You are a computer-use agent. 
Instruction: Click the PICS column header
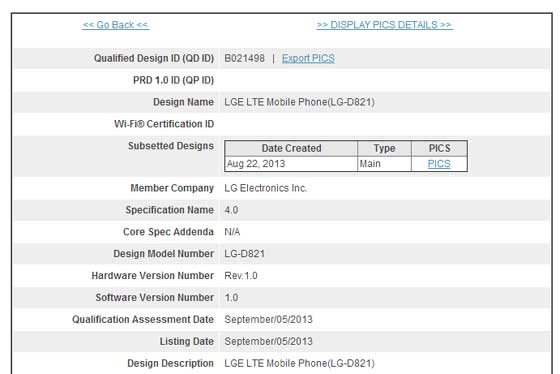439,148
